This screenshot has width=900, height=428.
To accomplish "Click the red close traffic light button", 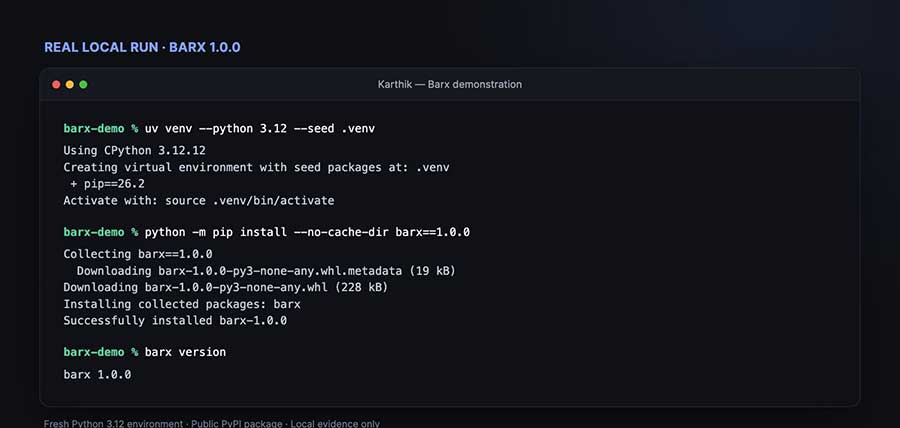I will click(56, 84).
